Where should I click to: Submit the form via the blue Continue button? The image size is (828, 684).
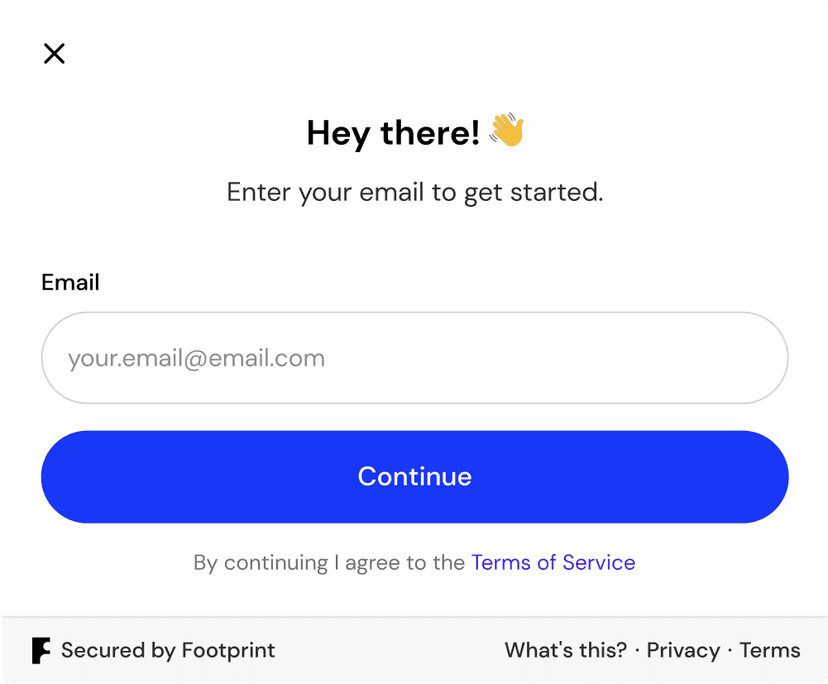415,477
